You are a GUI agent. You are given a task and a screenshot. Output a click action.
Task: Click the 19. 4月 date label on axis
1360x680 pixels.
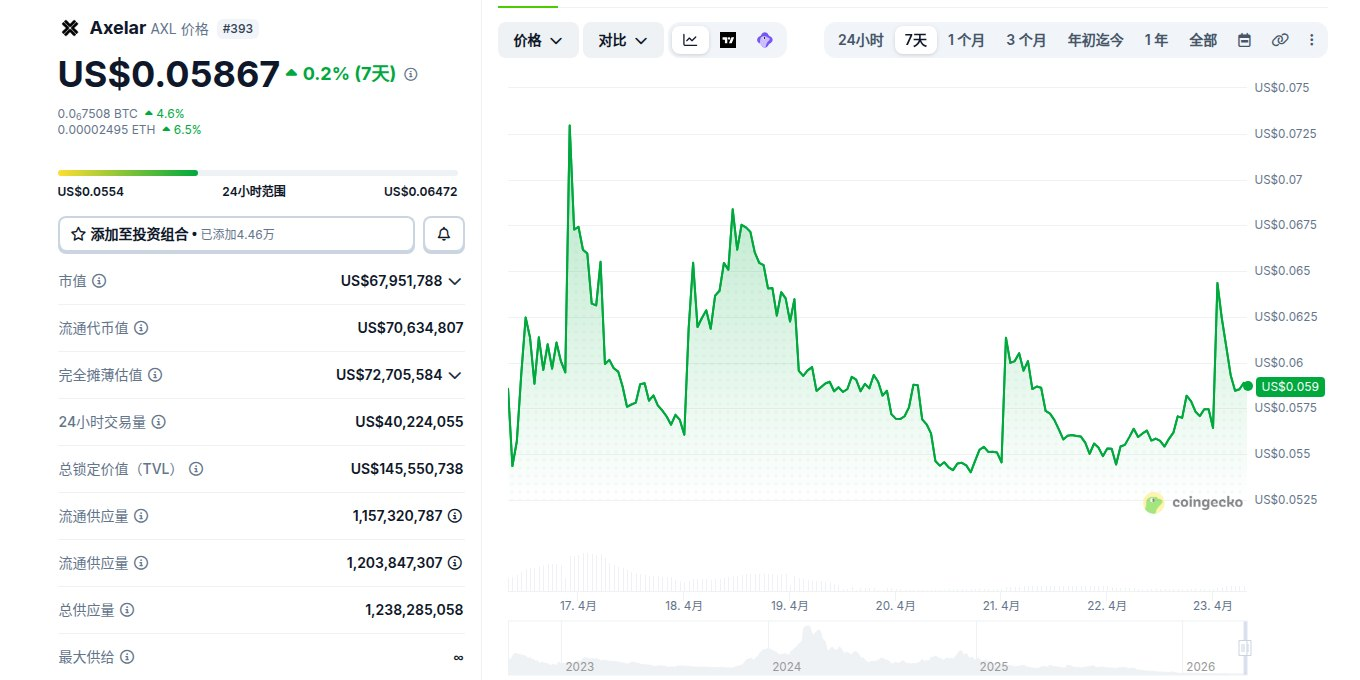point(790,606)
